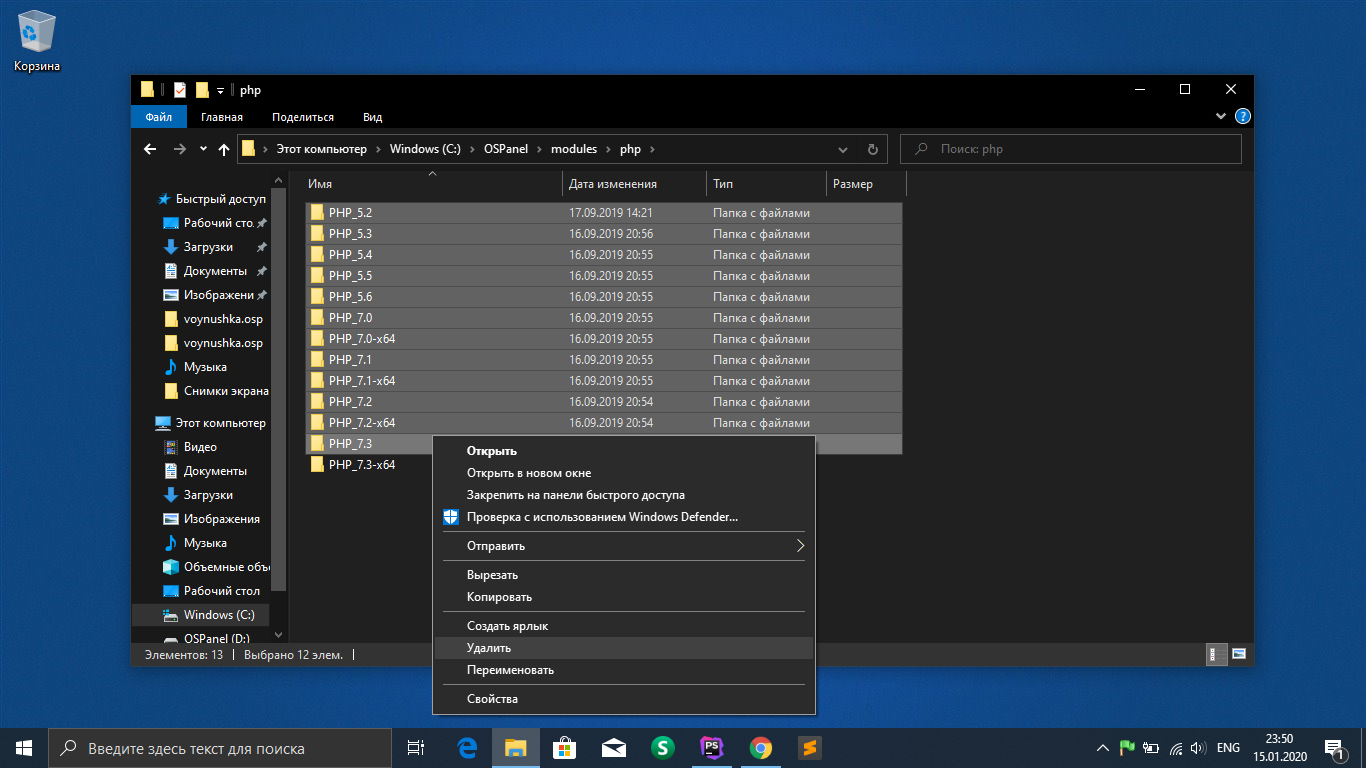Screen dimensions: 1366x768
Task: Launch Sublime Text from the taskbar
Action: (x=810, y=748)
